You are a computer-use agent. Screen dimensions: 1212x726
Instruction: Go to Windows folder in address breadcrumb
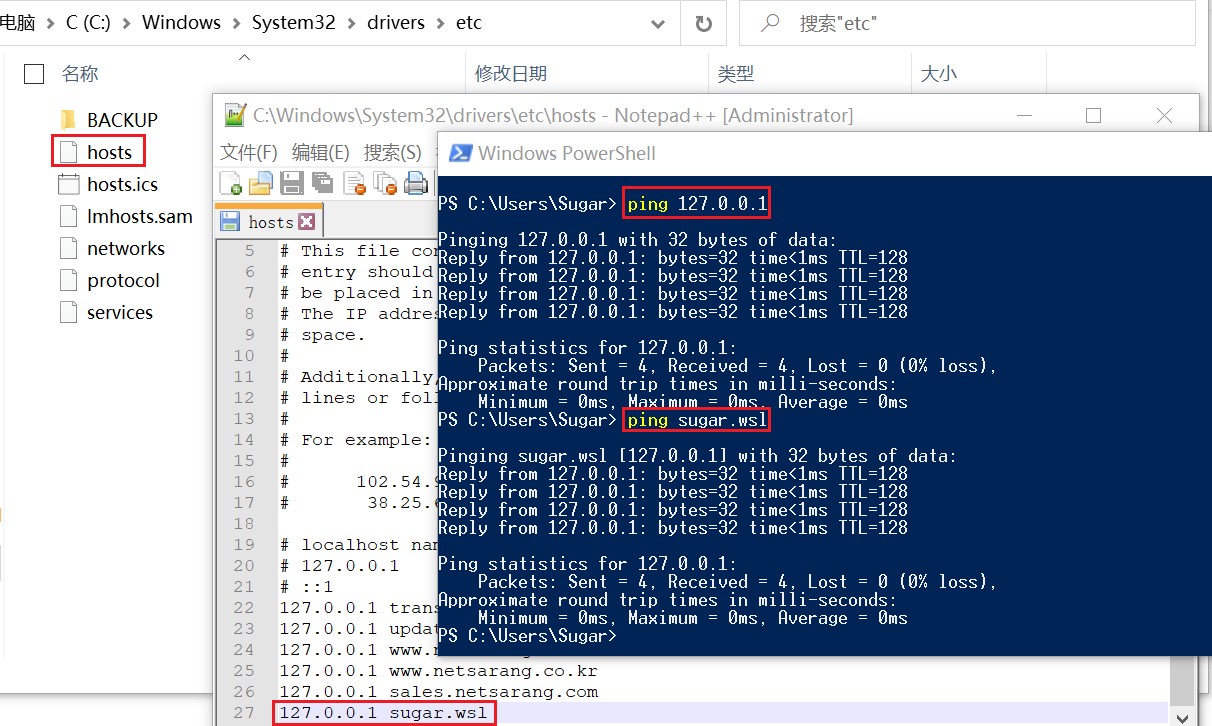pyautogui.click(x=181, y=23)
